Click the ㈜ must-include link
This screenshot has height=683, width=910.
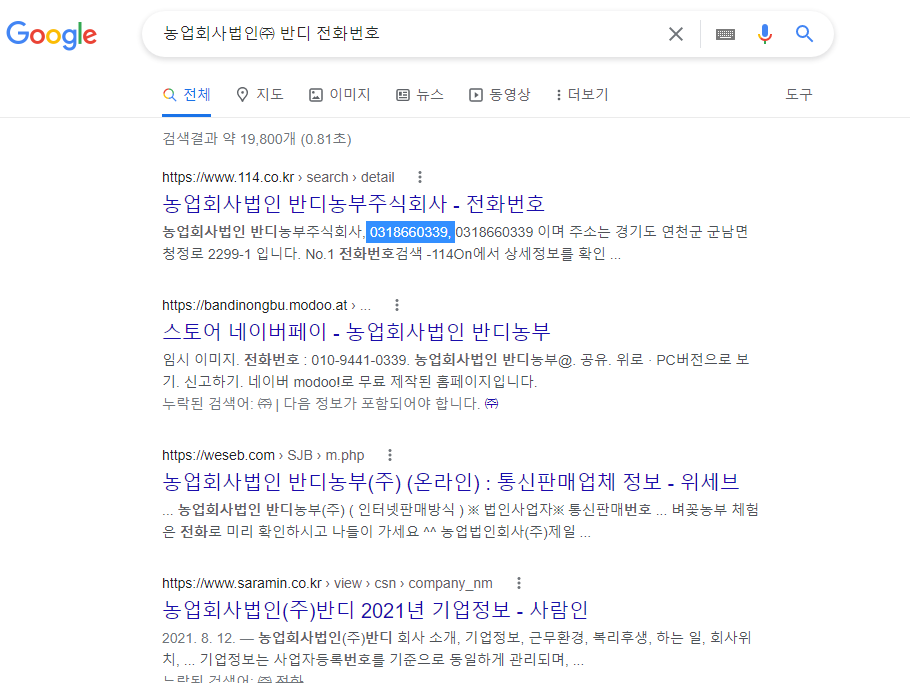491,403
